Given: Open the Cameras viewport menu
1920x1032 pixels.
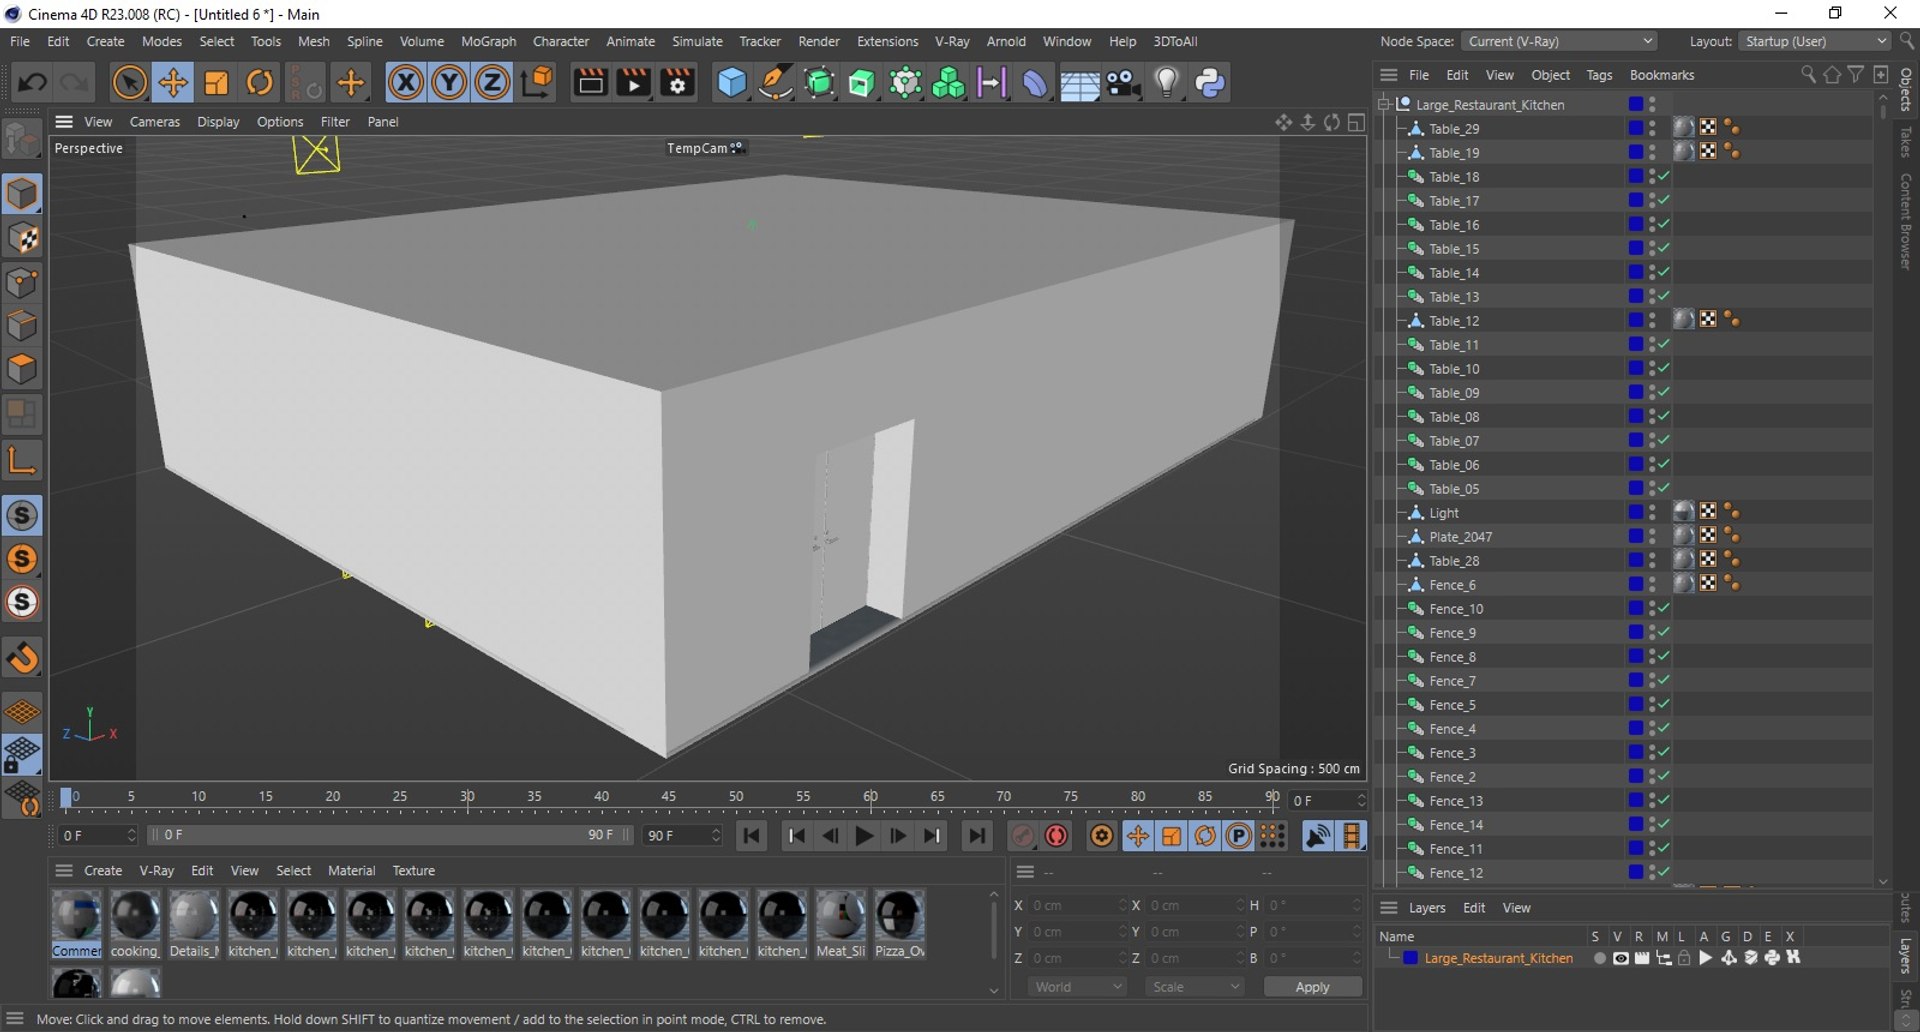Looking at the screenshot, I should (155, 122).
